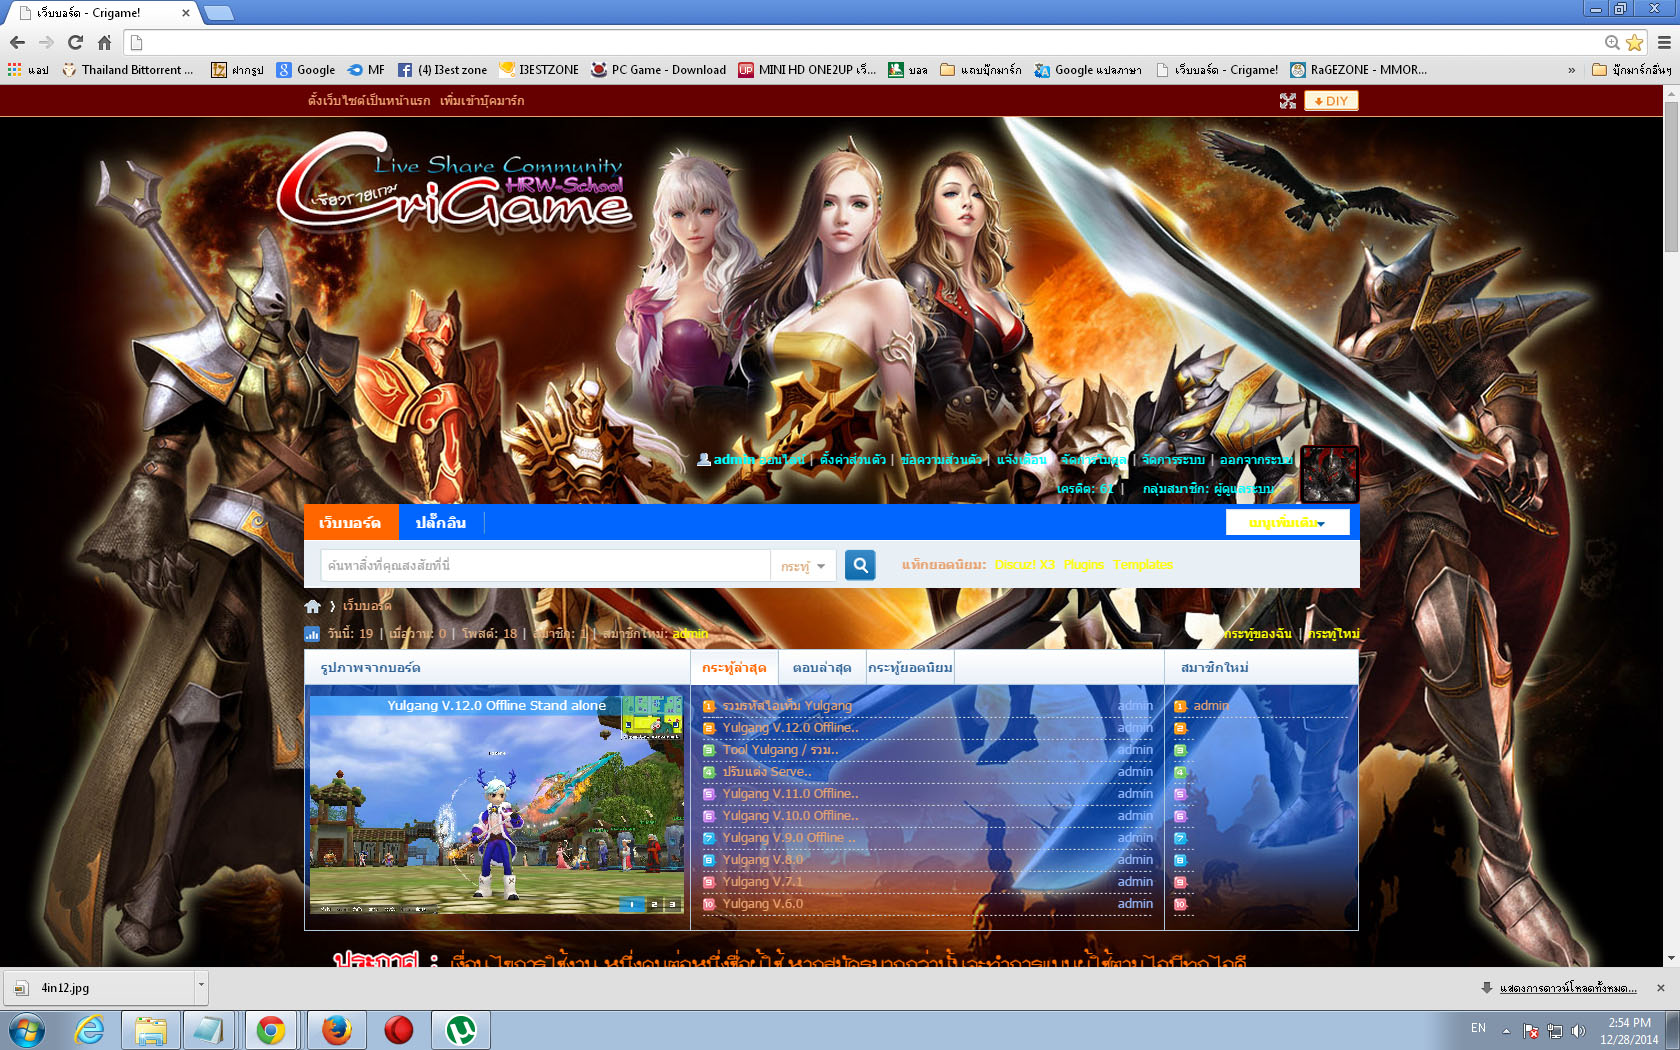Open the Google bookmark
This screenshot has height=1050, width=1680.
pyautogui.click(x=306, y=70)
